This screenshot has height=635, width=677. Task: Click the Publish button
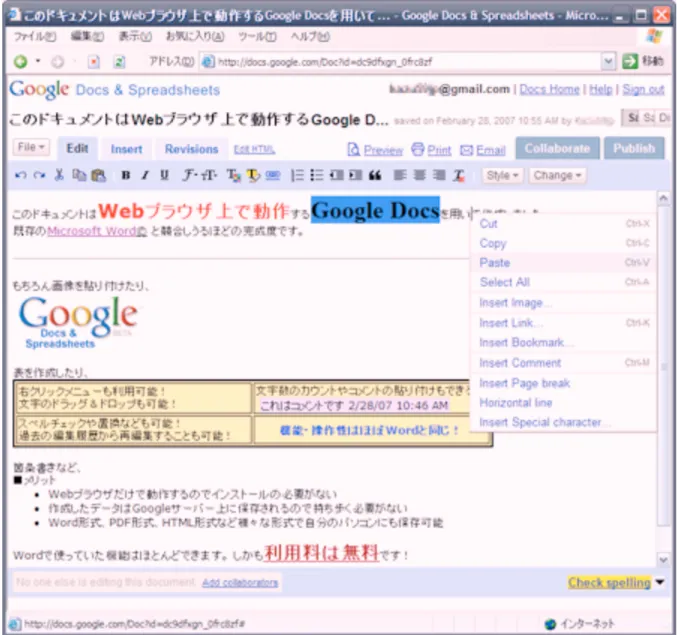(634, 148)
